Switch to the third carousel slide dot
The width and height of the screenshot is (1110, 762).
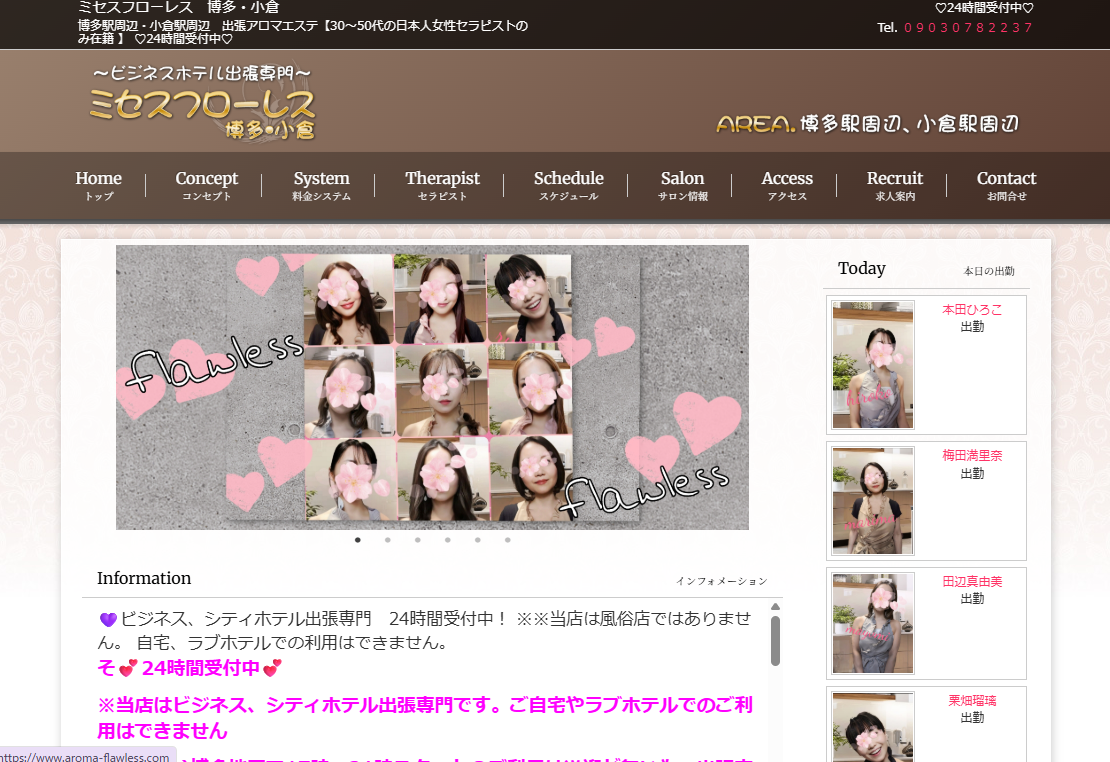pyautogui.click(x=418, y=540)
